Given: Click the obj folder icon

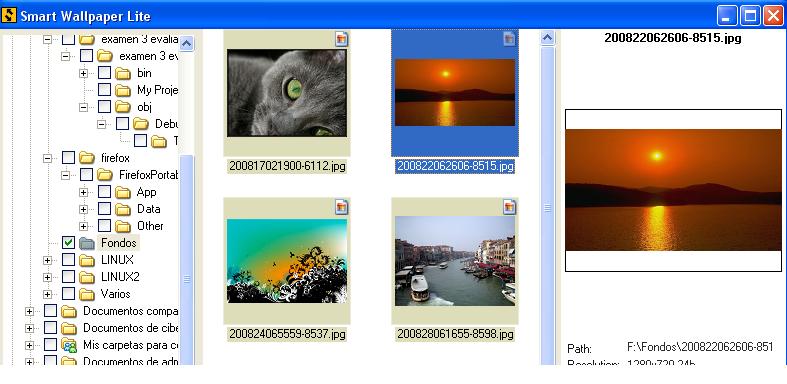Looking at the screenshot, I should click(x=123, y=107).
